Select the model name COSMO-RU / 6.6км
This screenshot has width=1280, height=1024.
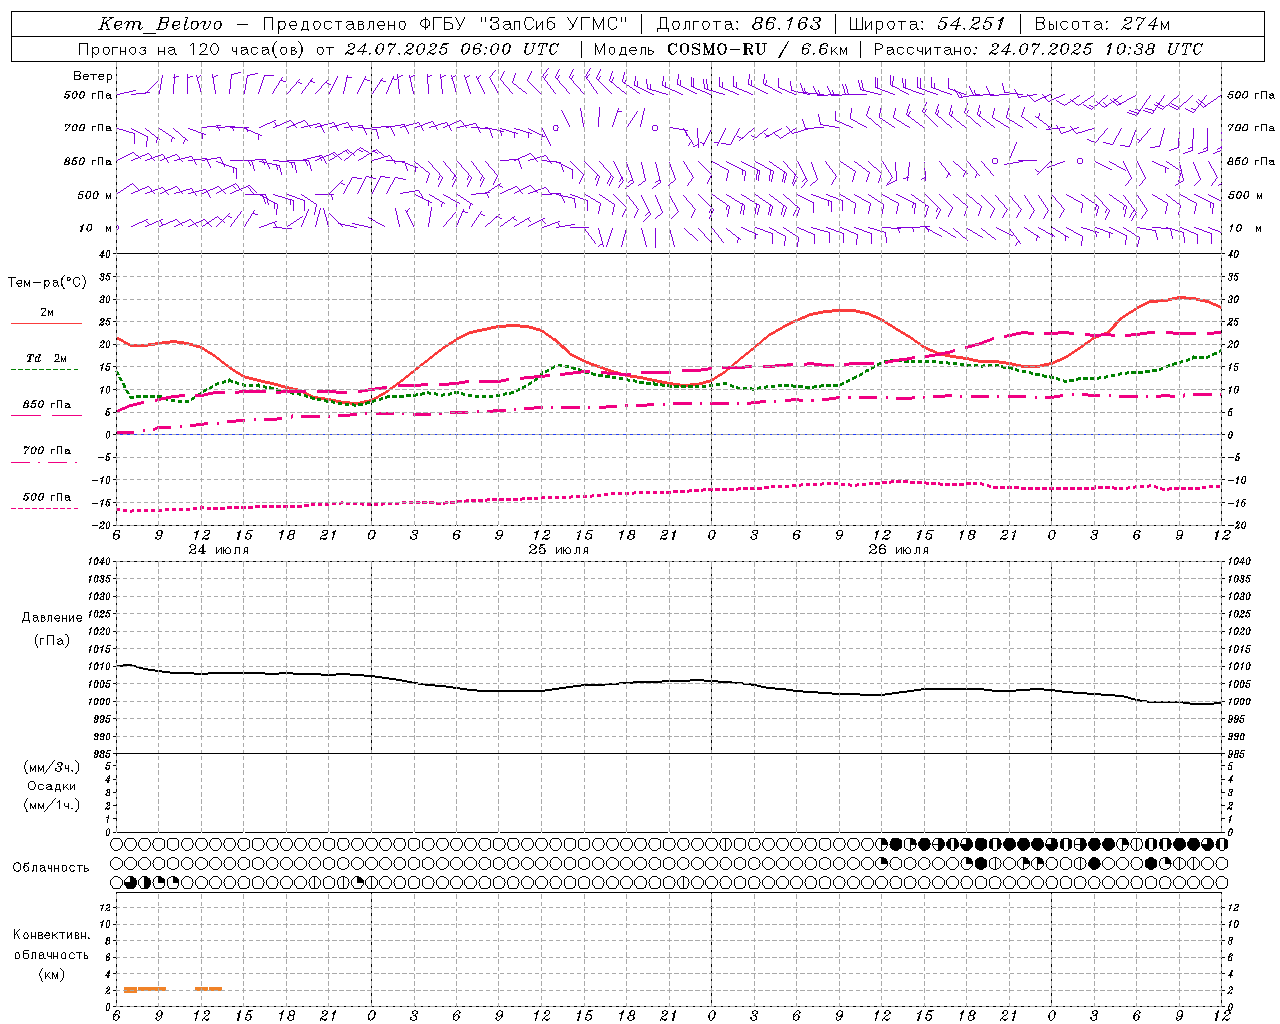point(758,49)
